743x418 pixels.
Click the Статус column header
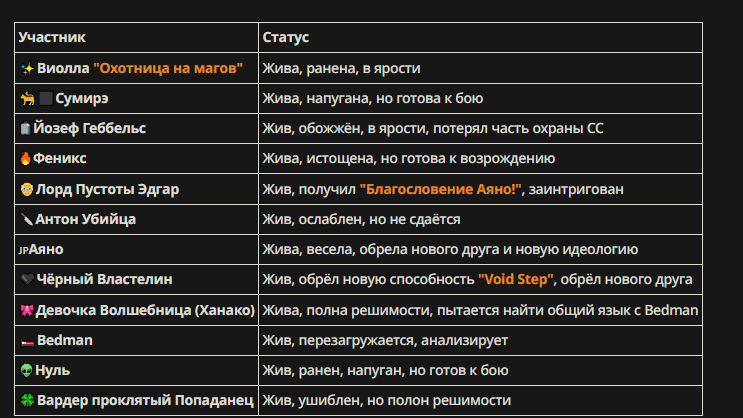point(286,37)
